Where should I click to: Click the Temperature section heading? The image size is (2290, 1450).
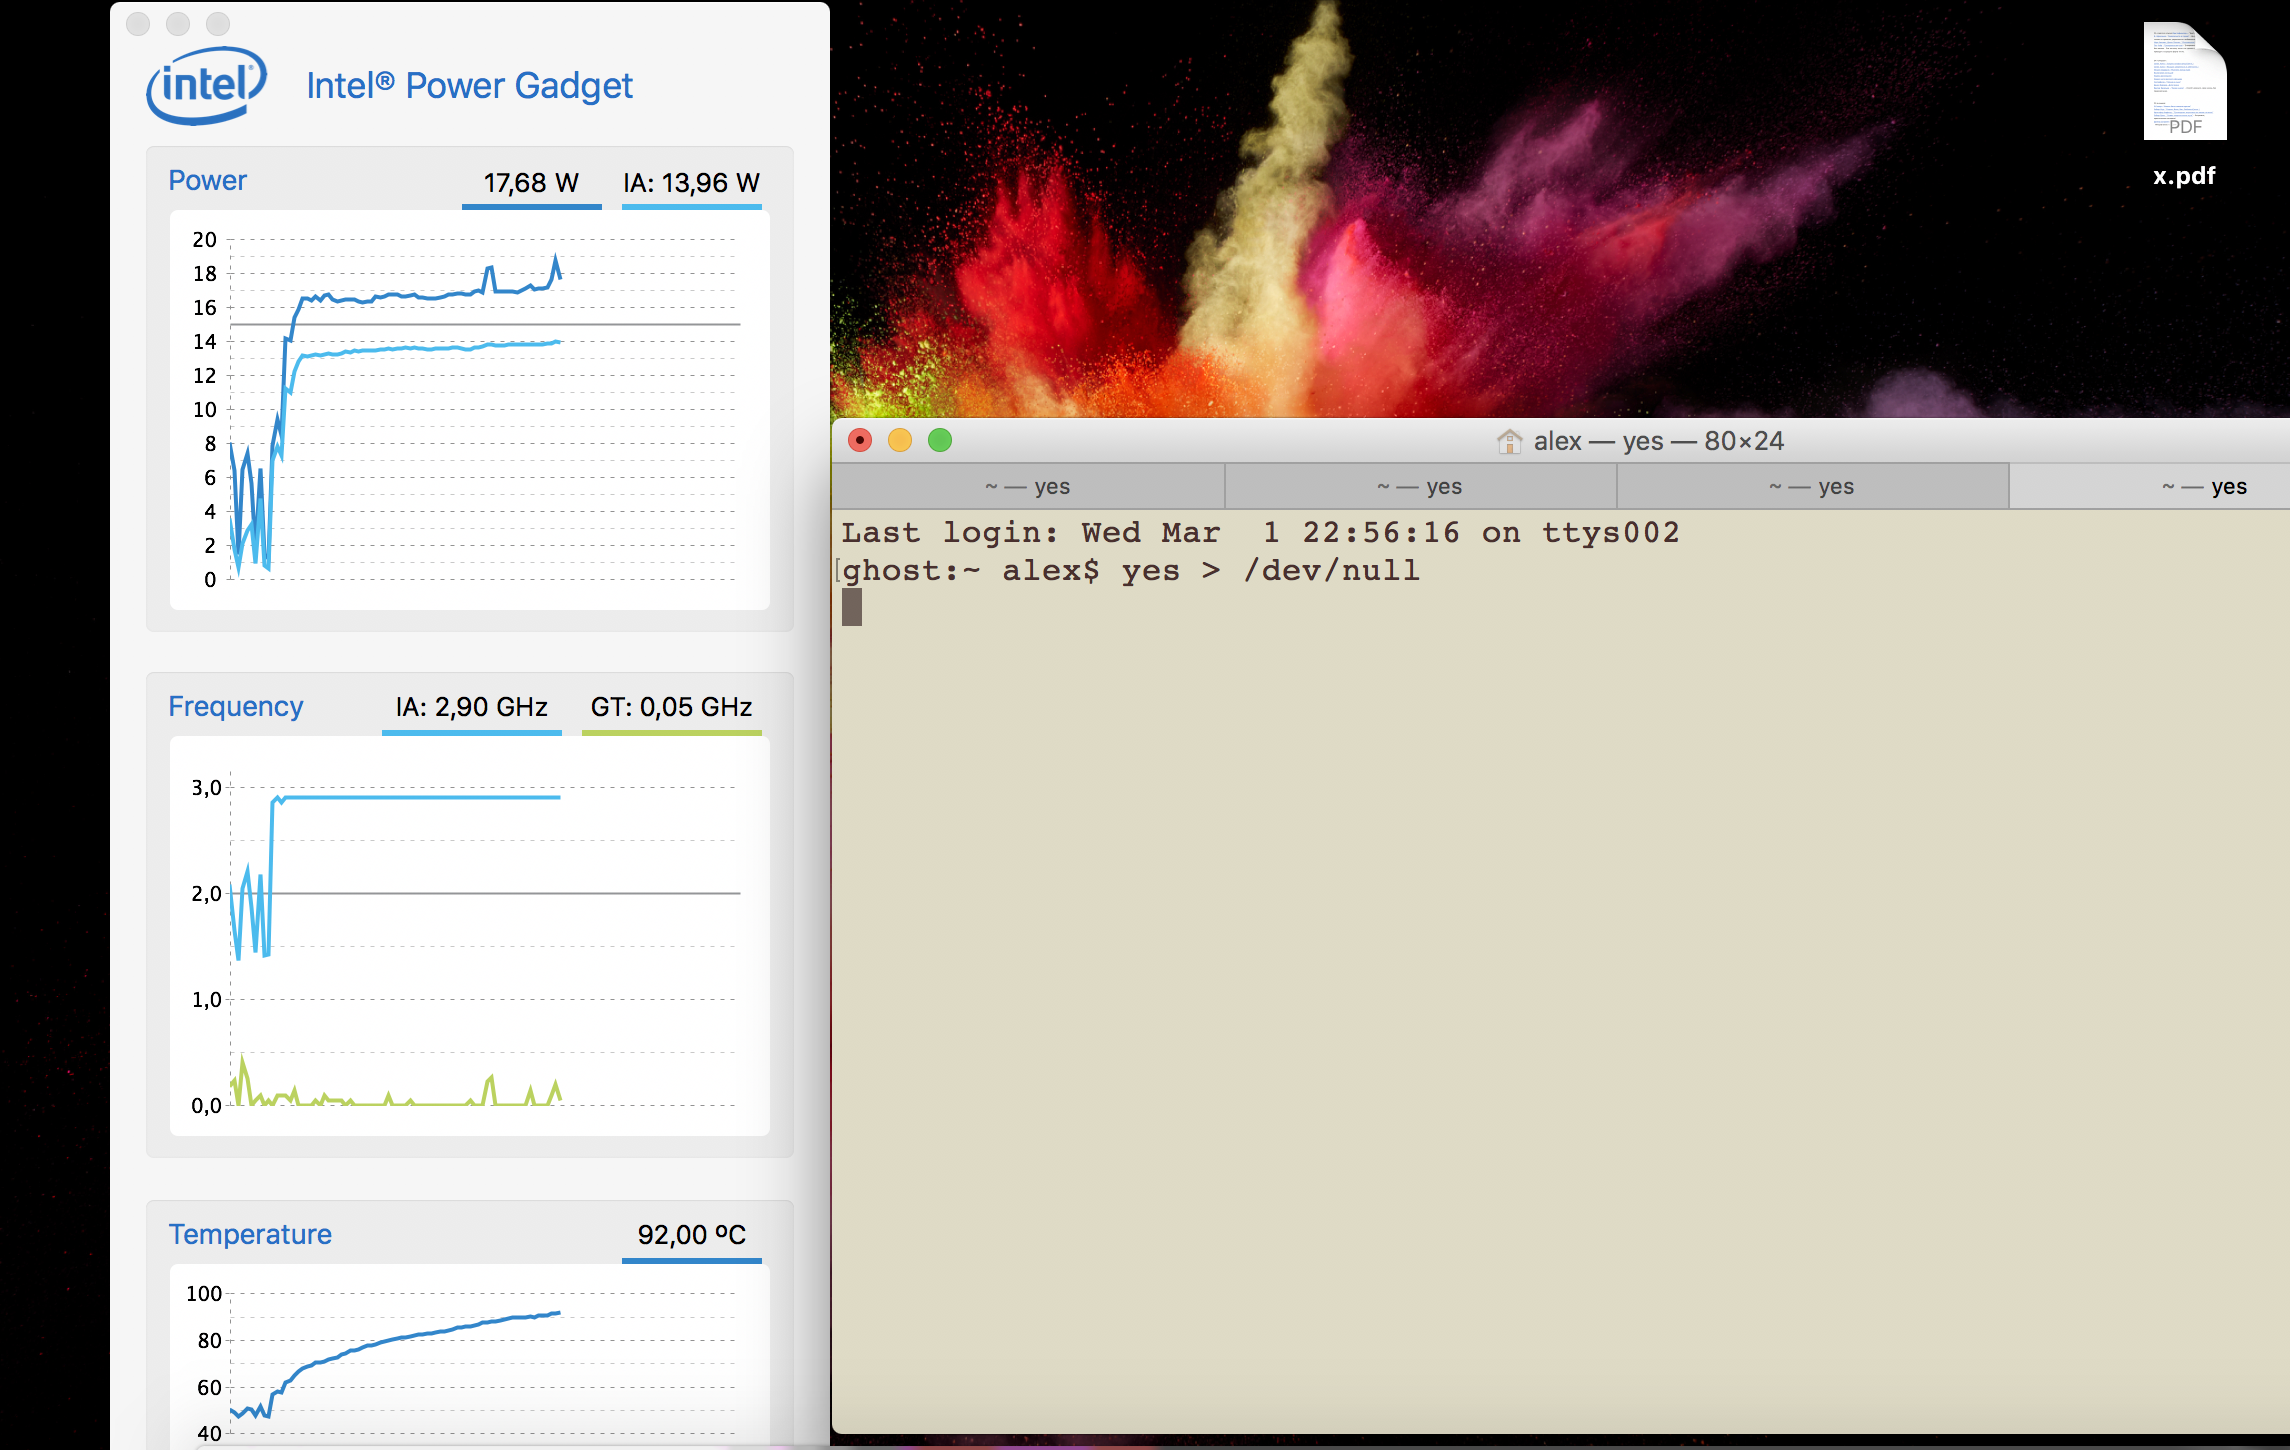[x=250, y=1234]
